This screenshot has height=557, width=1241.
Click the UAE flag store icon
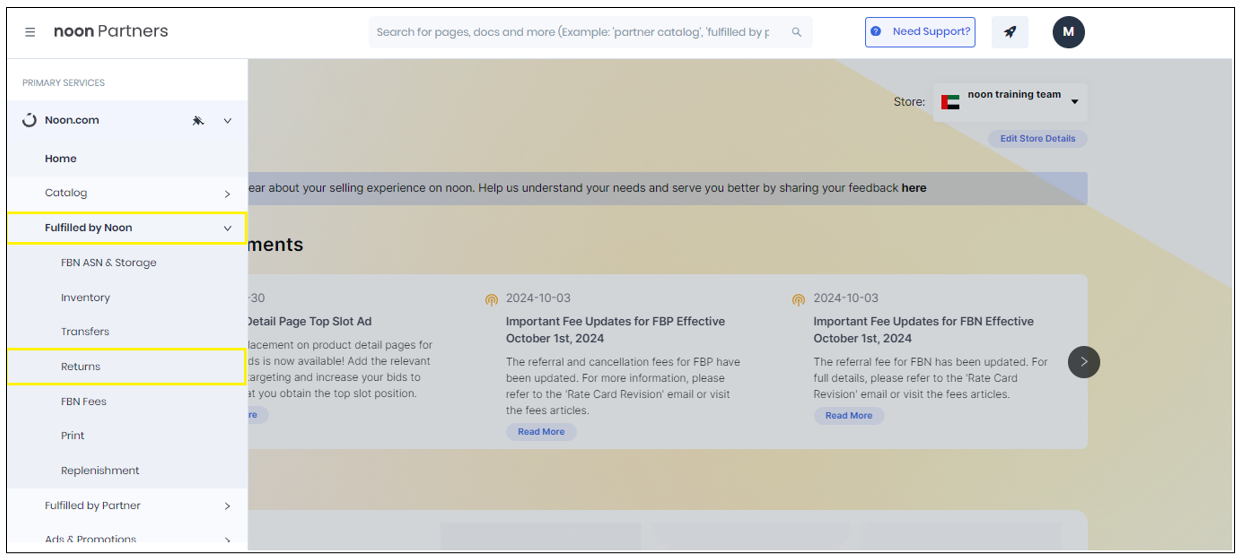[950, 102]
